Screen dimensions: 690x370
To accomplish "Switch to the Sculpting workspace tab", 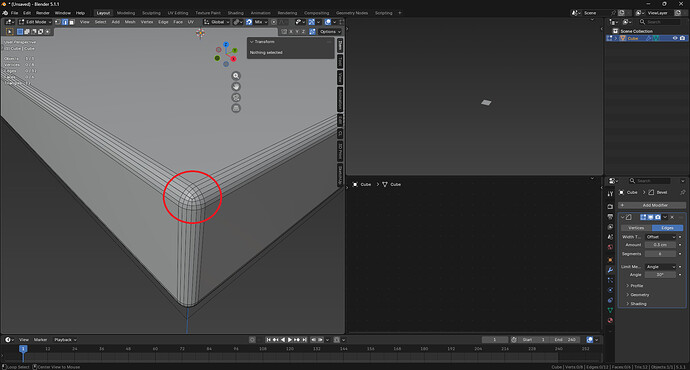I will 151,13.
